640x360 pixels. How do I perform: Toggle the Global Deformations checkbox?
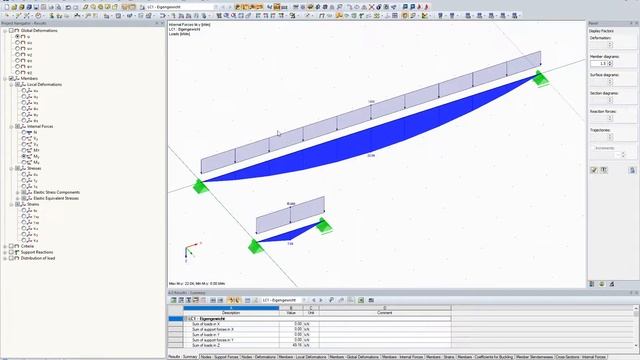point(11,30)
